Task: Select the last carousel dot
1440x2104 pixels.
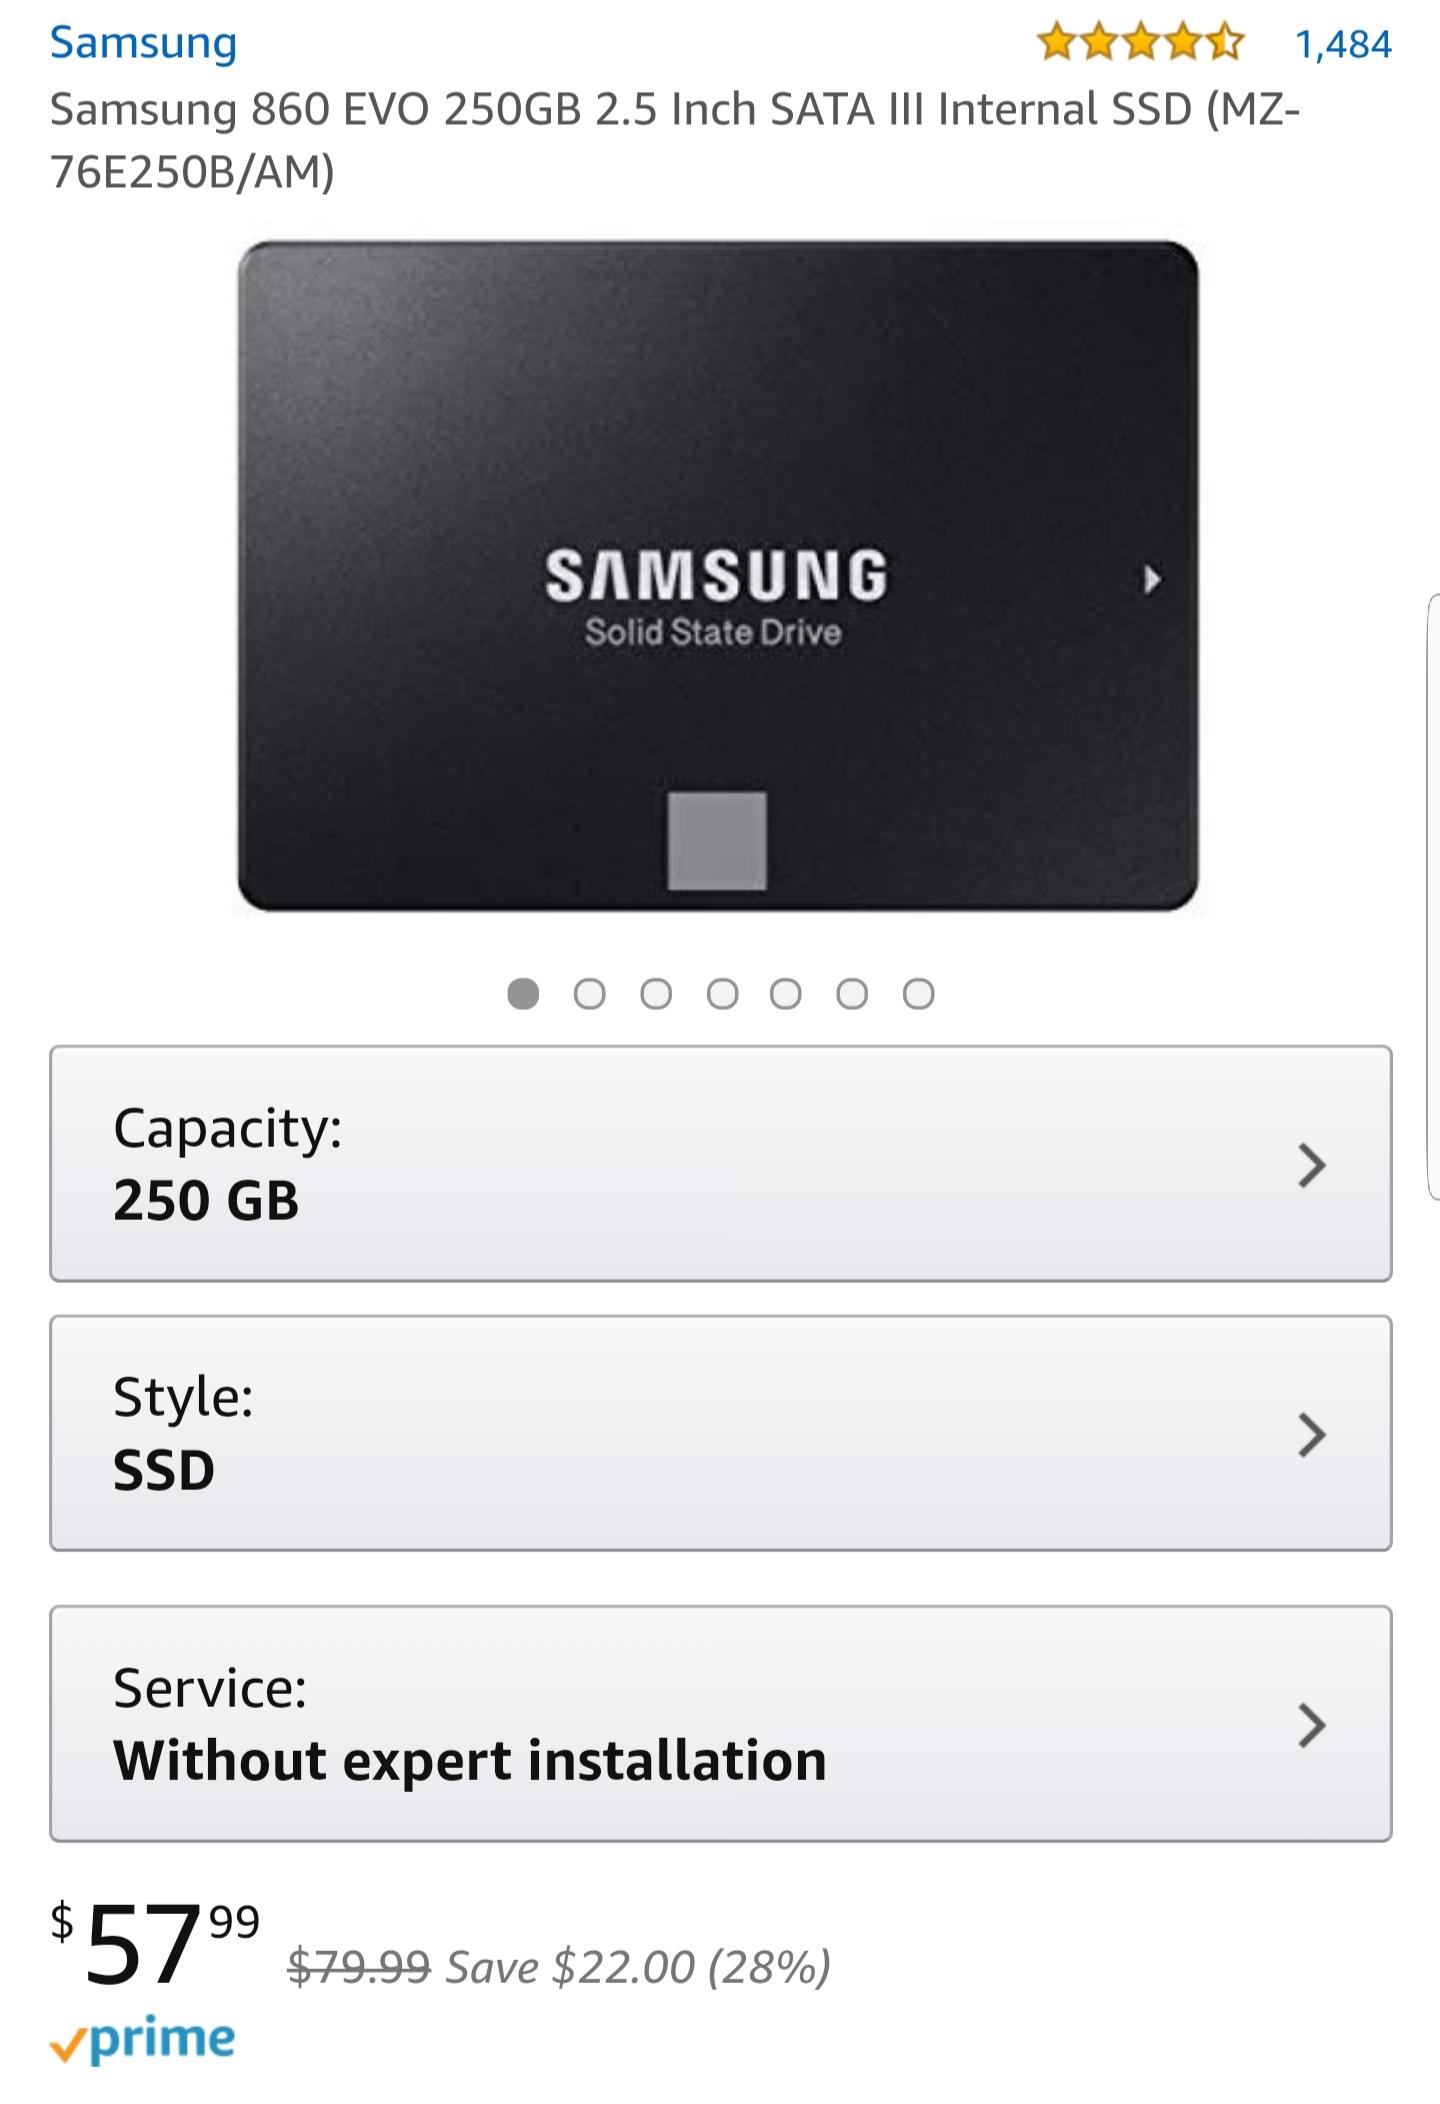Action: 917,993
